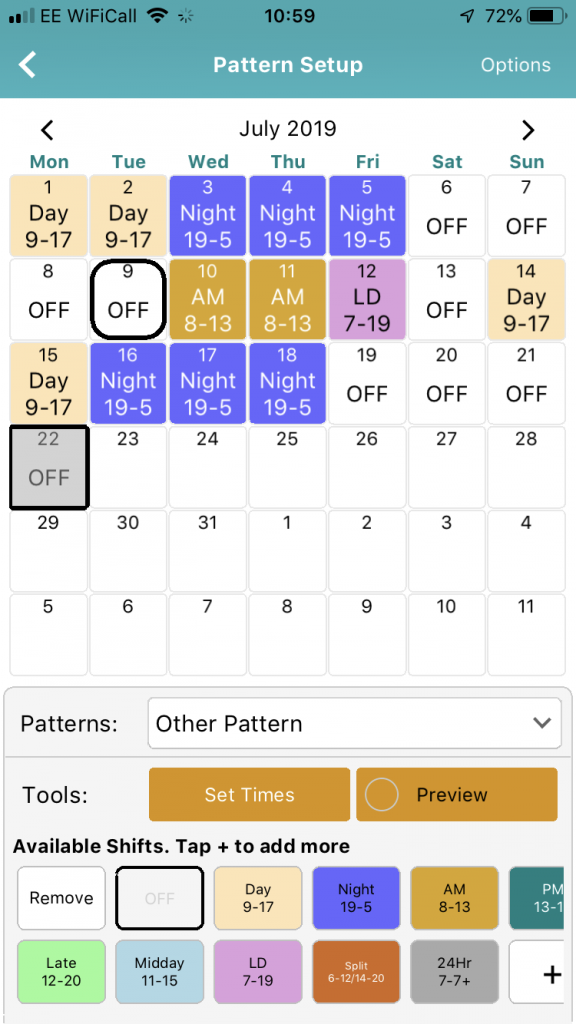Toggle the Preview mode on
Screen dimensions: 576x1024
pos(456,794)
